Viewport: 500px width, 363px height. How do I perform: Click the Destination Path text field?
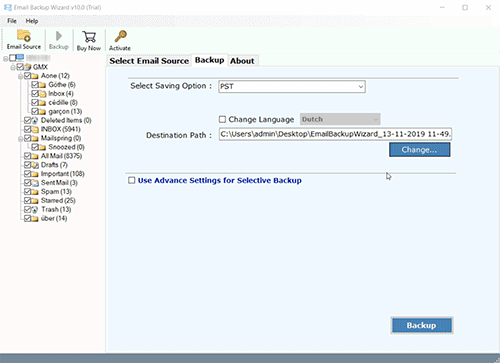(x=335, y=134)
